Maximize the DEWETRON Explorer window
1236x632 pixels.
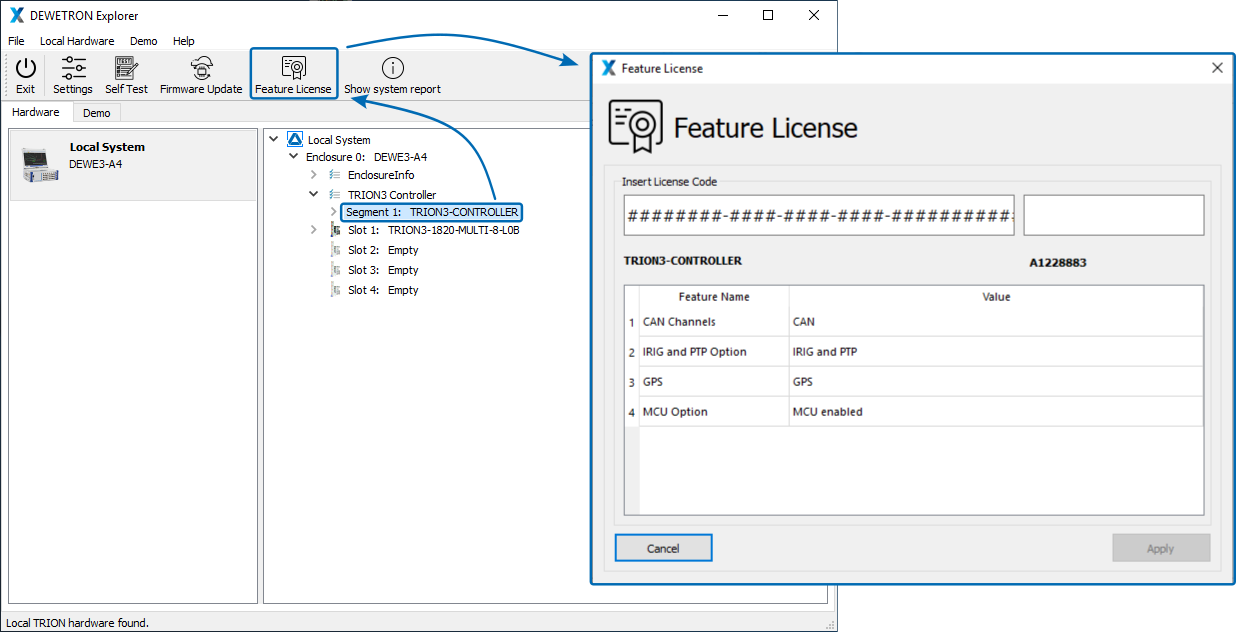pos(768,15)
